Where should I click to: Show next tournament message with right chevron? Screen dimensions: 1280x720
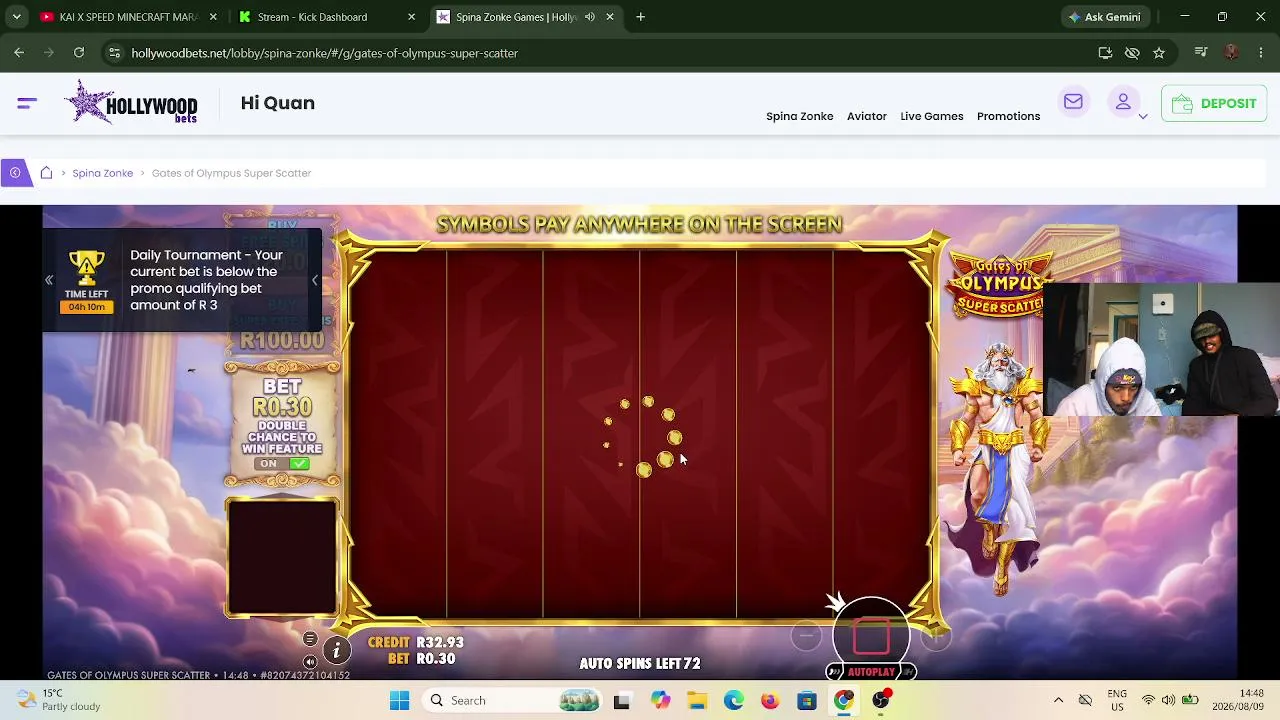click(x=315, y=281)
